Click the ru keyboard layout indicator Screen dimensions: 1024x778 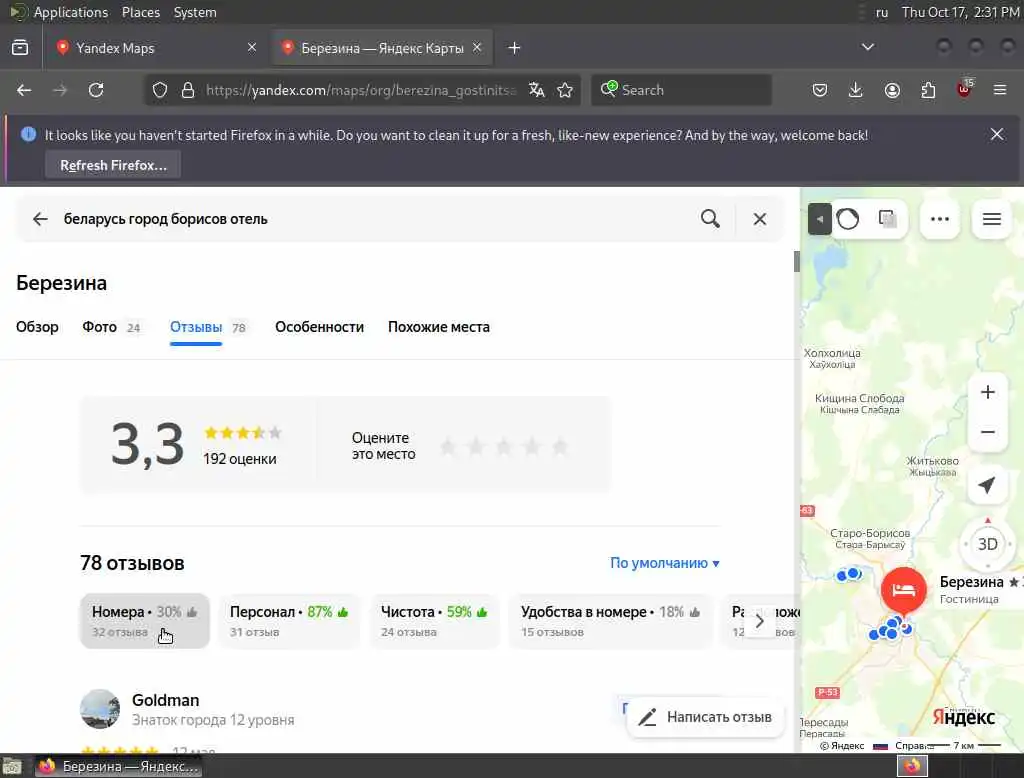882,12
